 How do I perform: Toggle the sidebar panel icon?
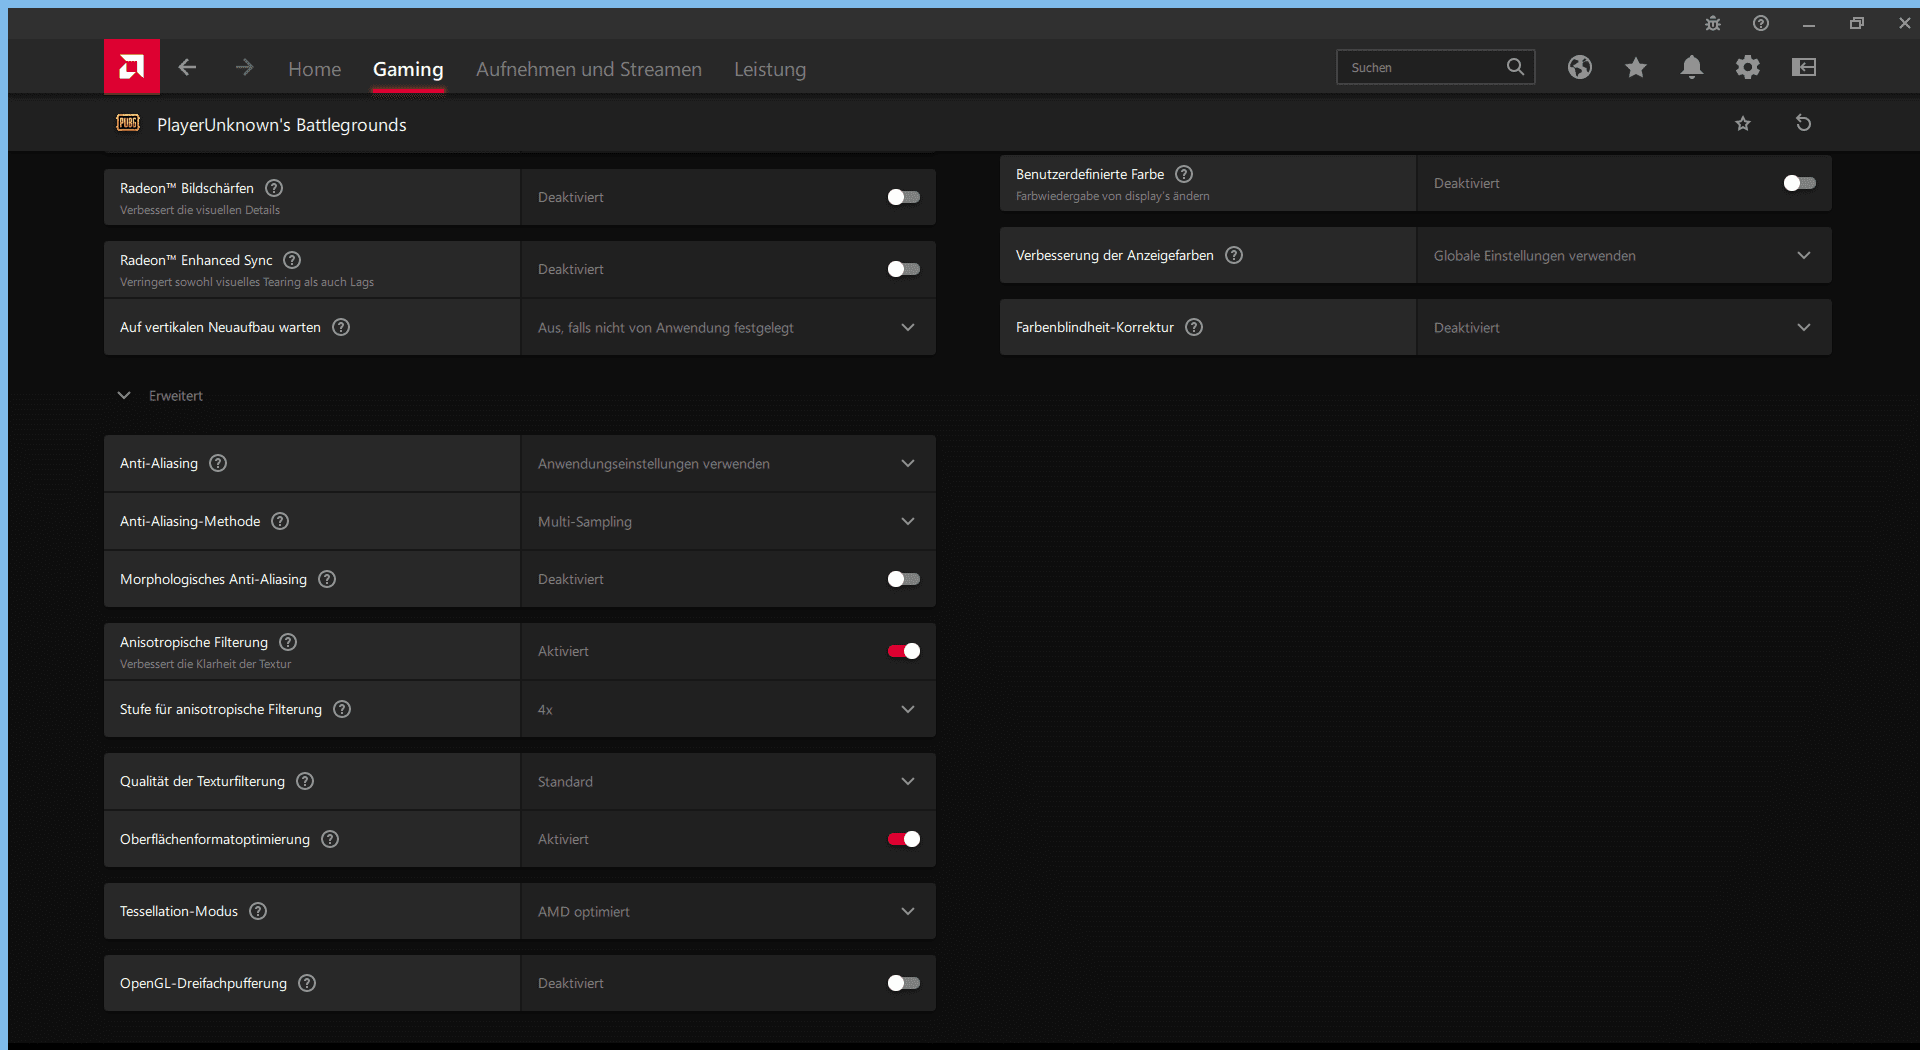click(x=1804, y=67)
